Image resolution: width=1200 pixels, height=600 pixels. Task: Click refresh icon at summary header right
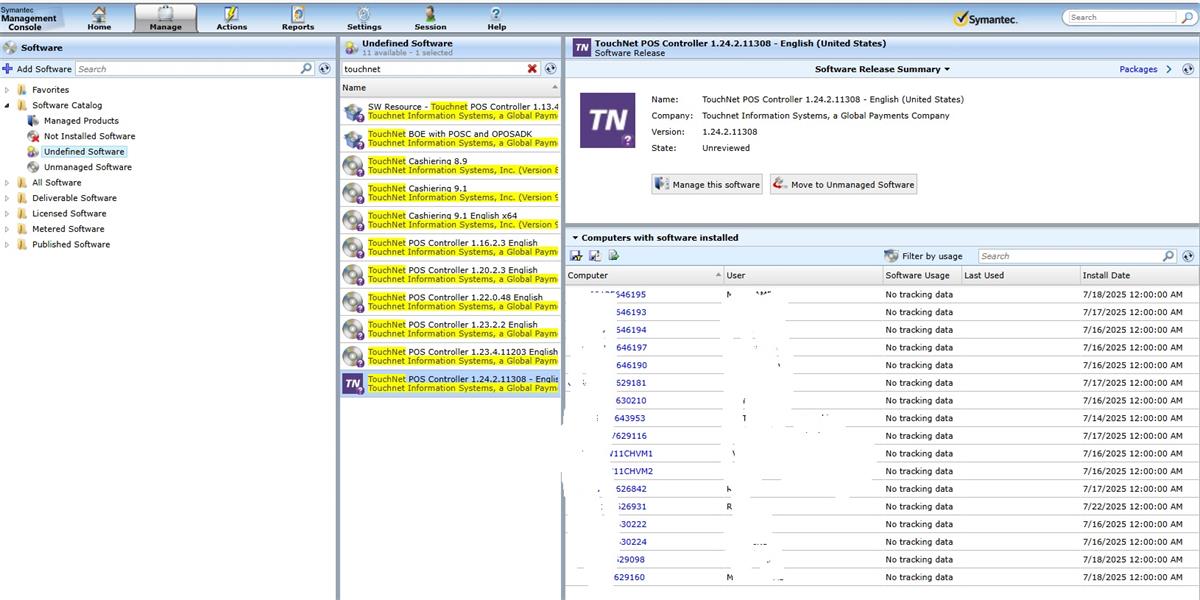[x=1188, y=69]
